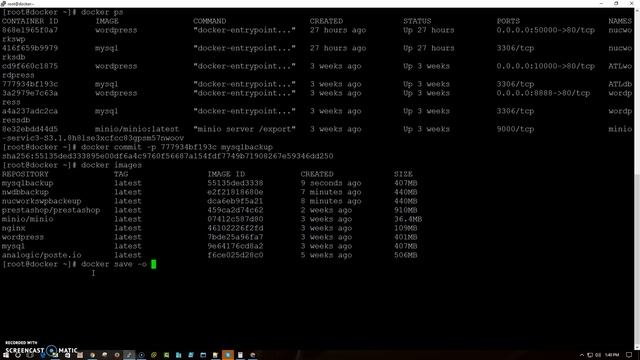Viewport: 640px width, 360px height.
Task: Click image ID 07412c587d80
Action: point(235,219)
